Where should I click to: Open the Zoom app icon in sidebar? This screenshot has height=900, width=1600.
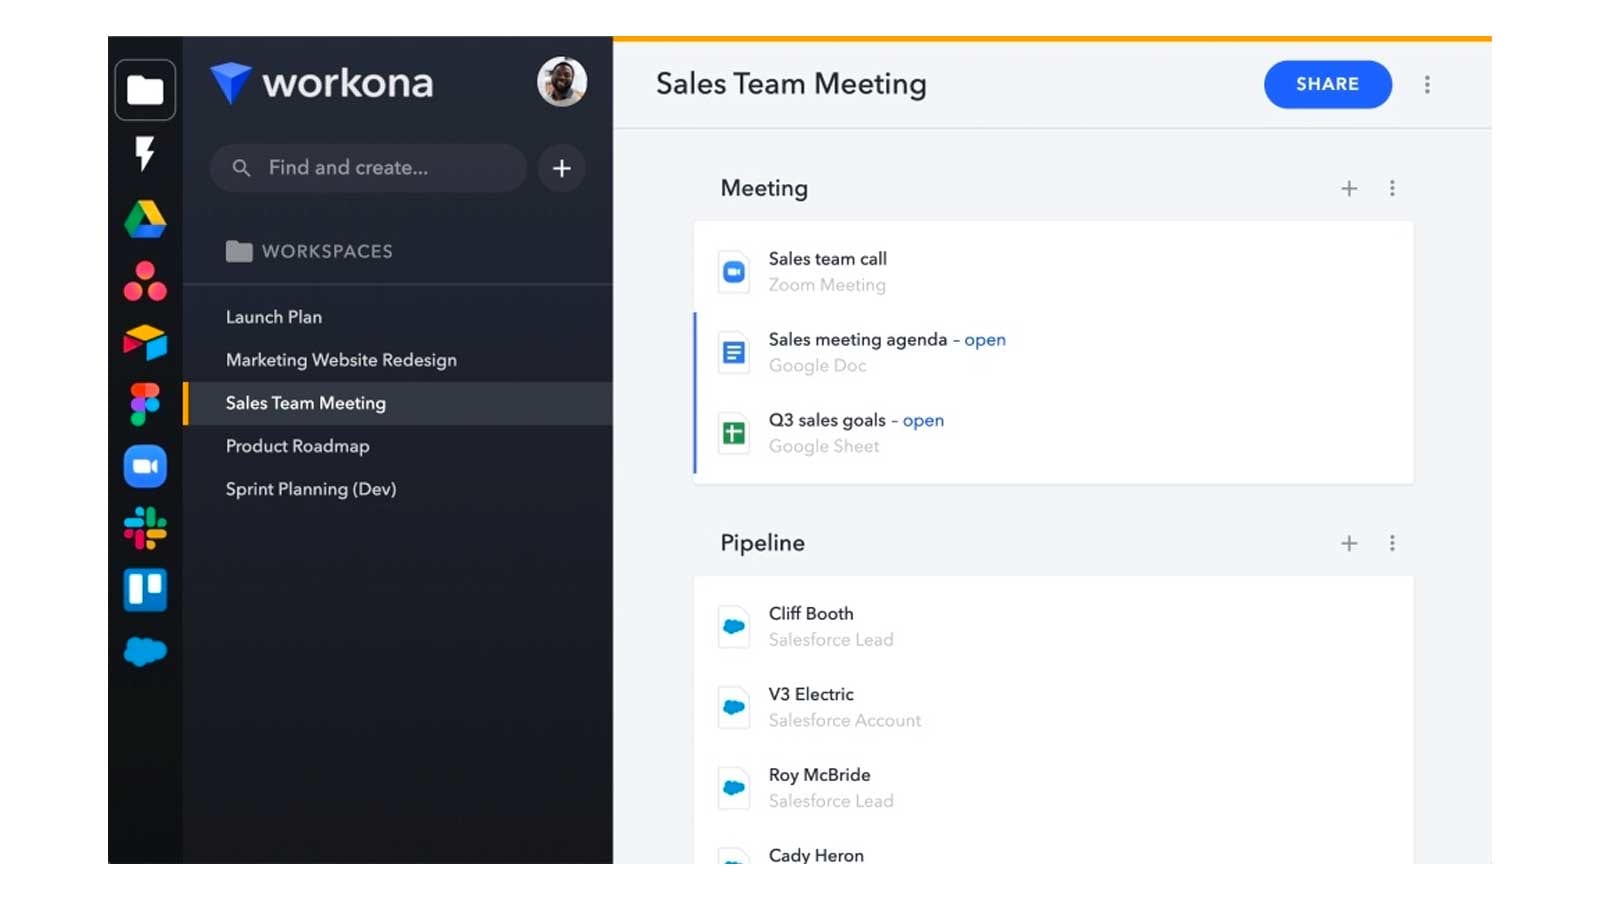click(x=145, y=466)
